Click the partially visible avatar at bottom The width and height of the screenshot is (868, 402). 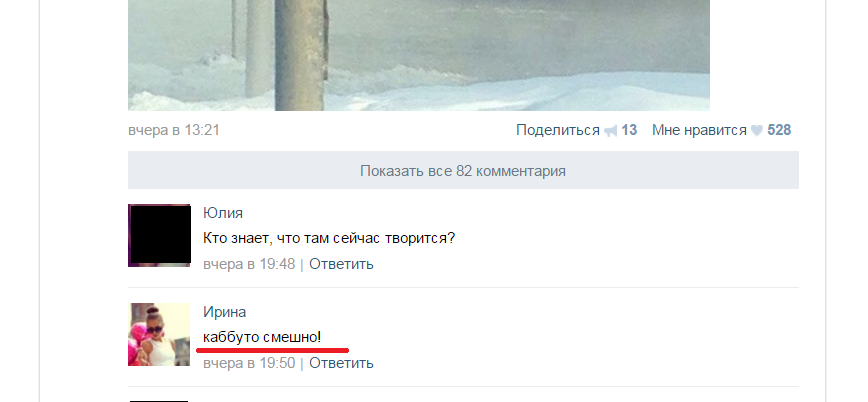pos(159,401)
